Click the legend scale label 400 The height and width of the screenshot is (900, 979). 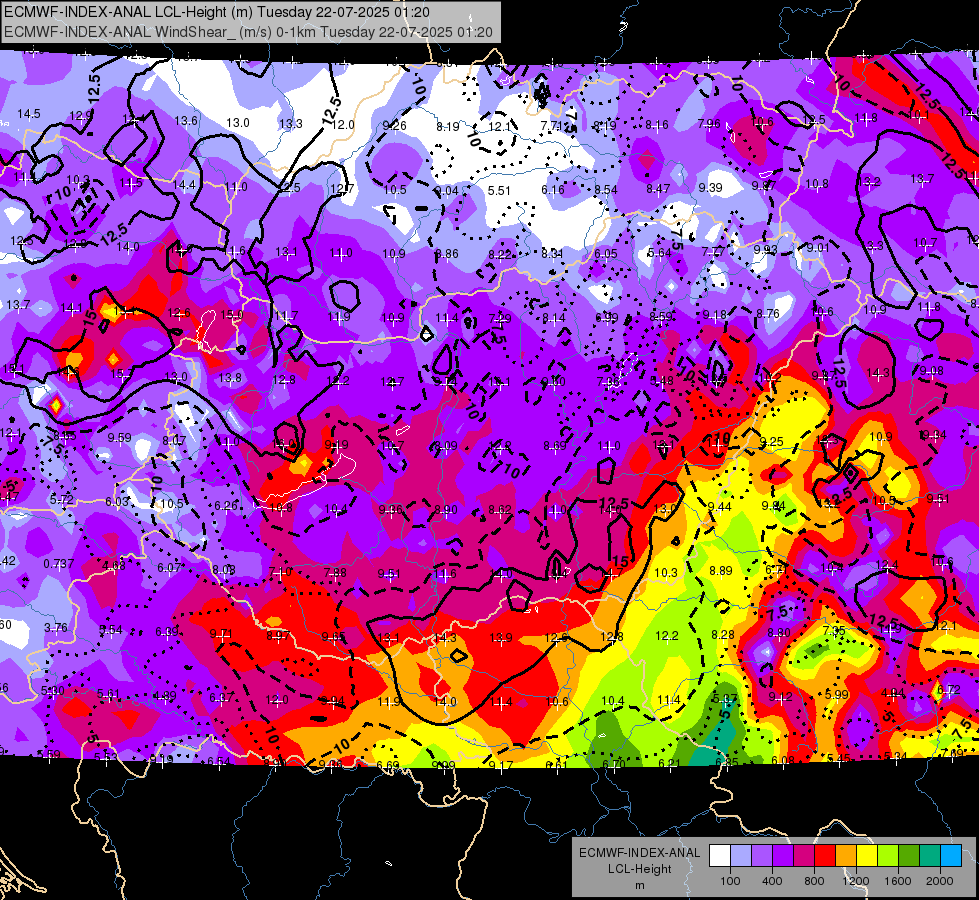(x=772, y=881)
